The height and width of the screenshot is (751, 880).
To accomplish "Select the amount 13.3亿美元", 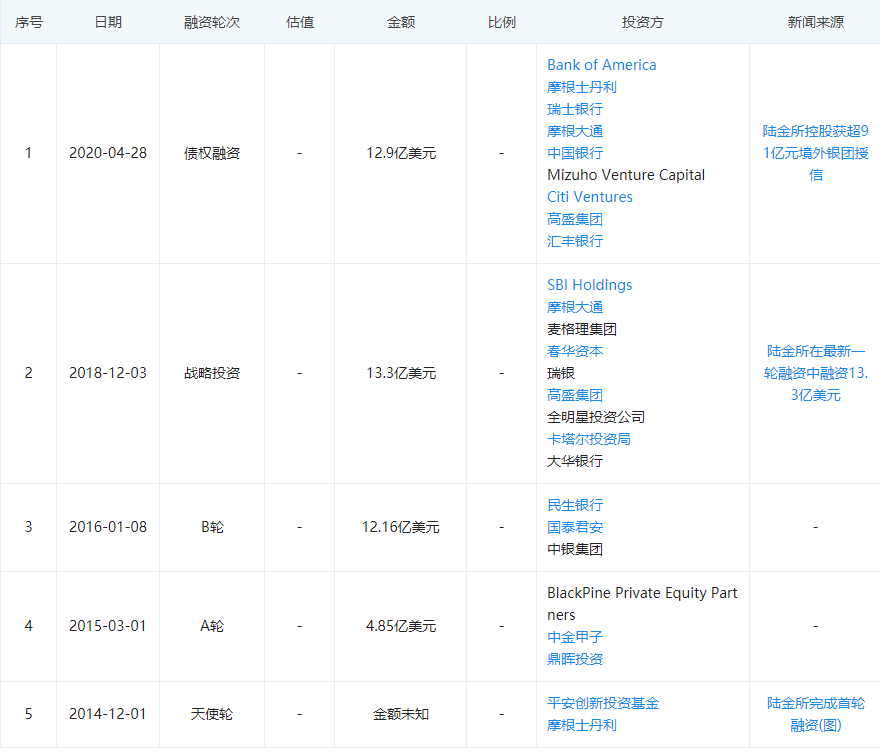I will click(x=401, y=373).
